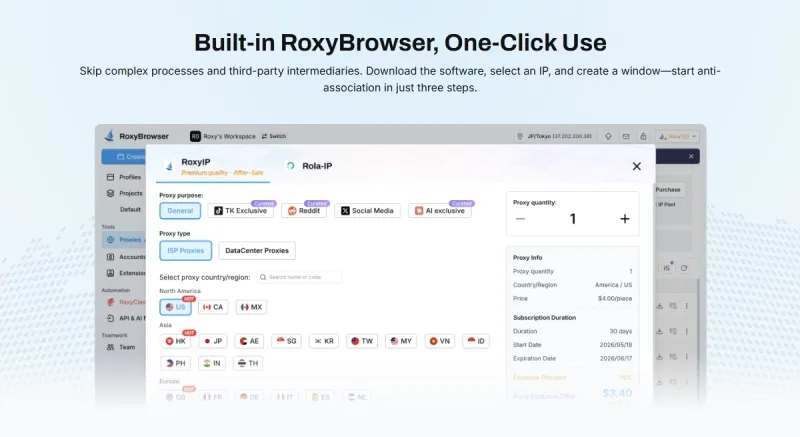800x437 pixels.
Task: Open API & AI in the sidebar
Action: tap(126, 318)
